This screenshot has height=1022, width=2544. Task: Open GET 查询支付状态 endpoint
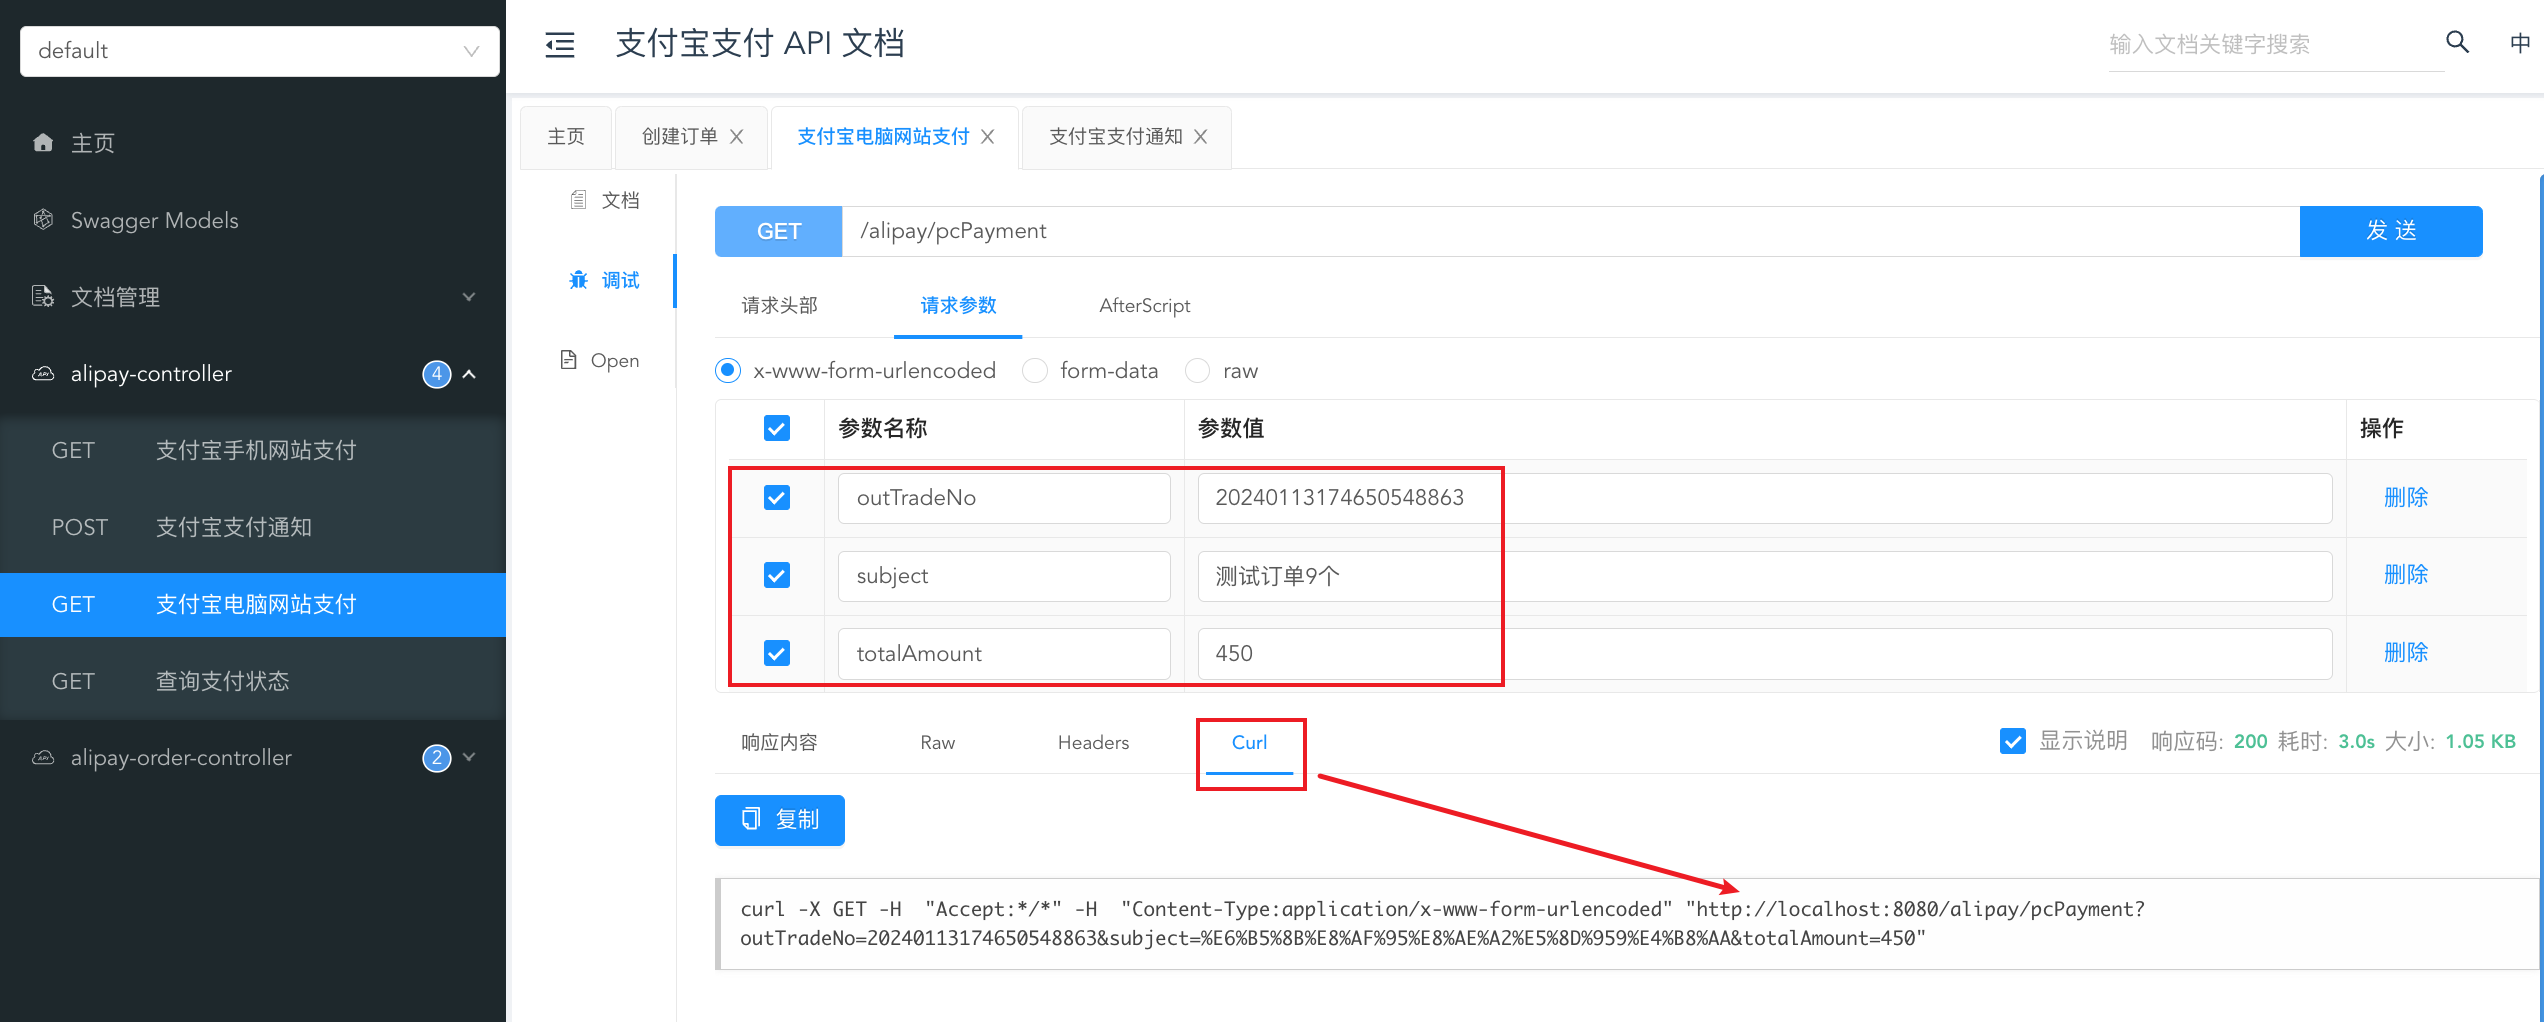pyautogui.click(x=253, y=682)
